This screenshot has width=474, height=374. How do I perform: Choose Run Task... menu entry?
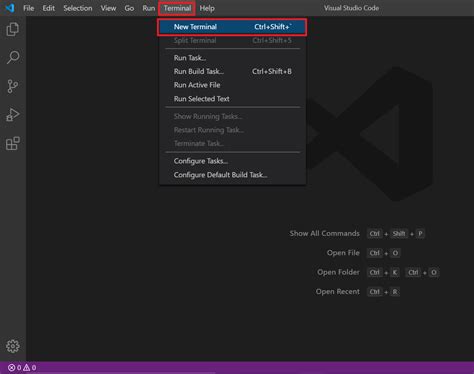click(x=232, y=58)
